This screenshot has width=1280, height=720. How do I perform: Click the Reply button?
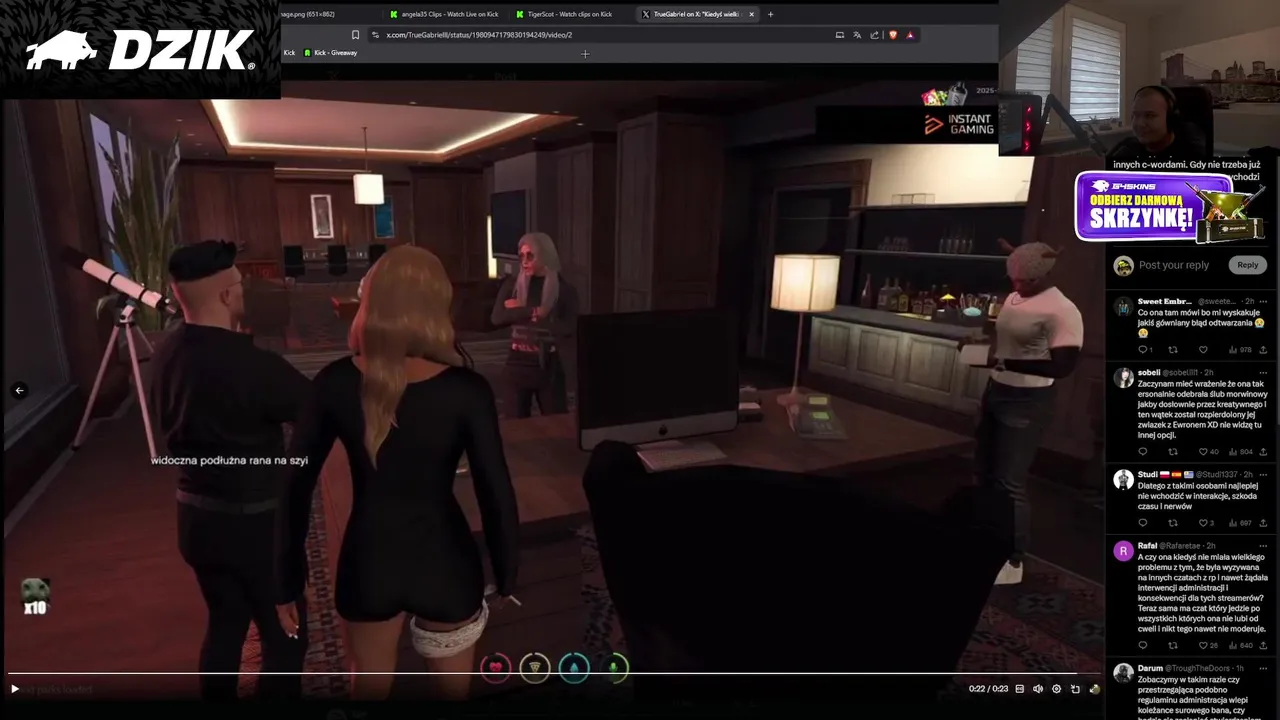pos(1248,265)
